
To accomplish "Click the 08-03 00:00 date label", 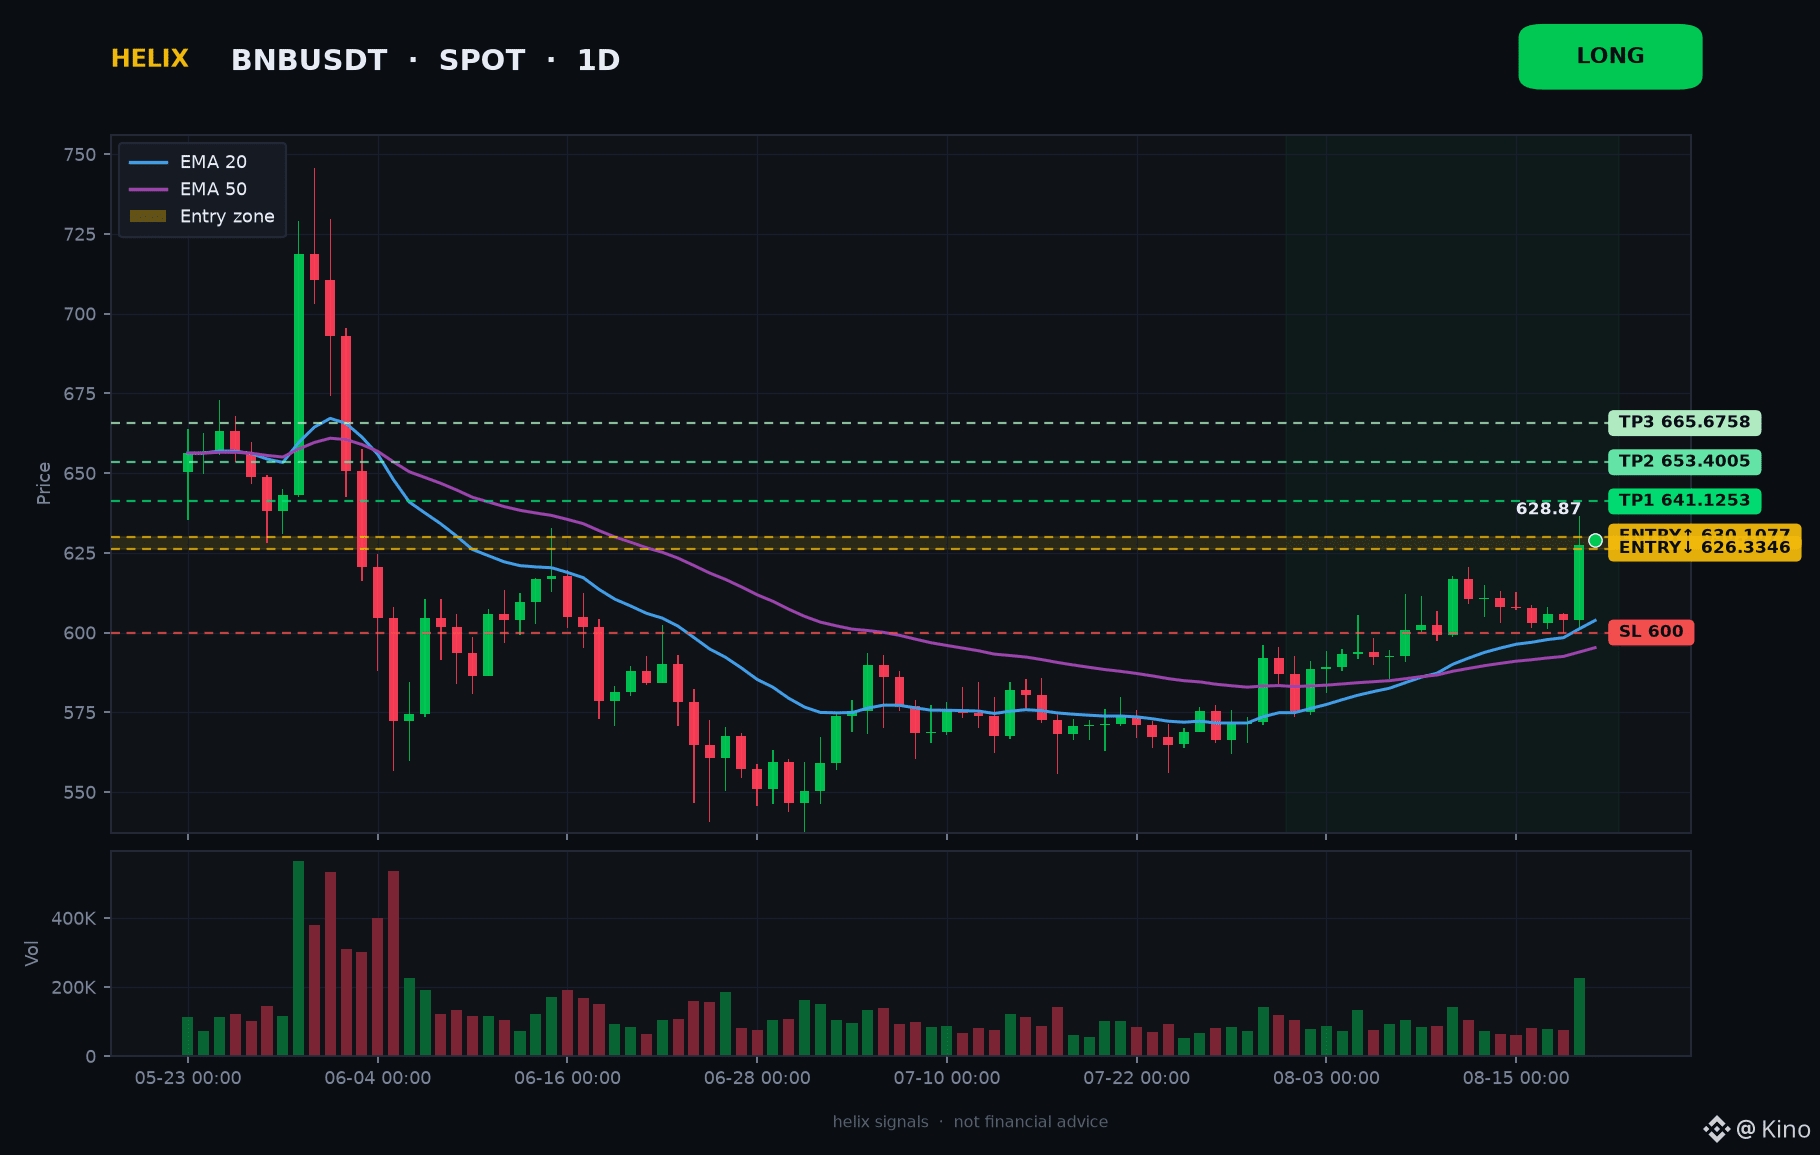I will 1326,1078.
